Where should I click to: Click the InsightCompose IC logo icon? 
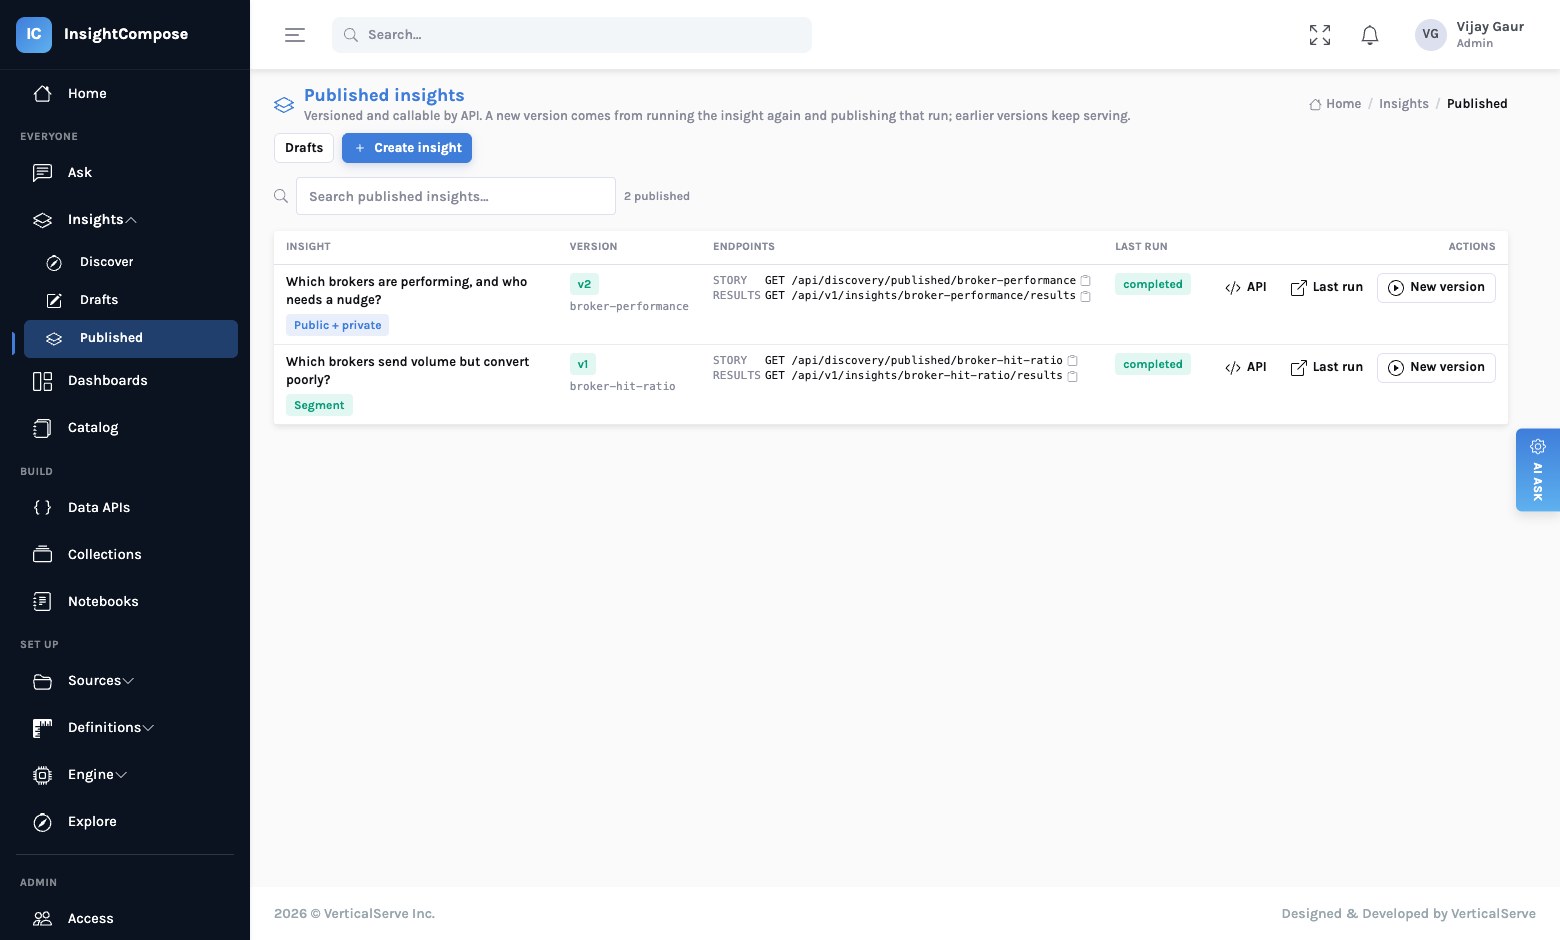[34, 34]
